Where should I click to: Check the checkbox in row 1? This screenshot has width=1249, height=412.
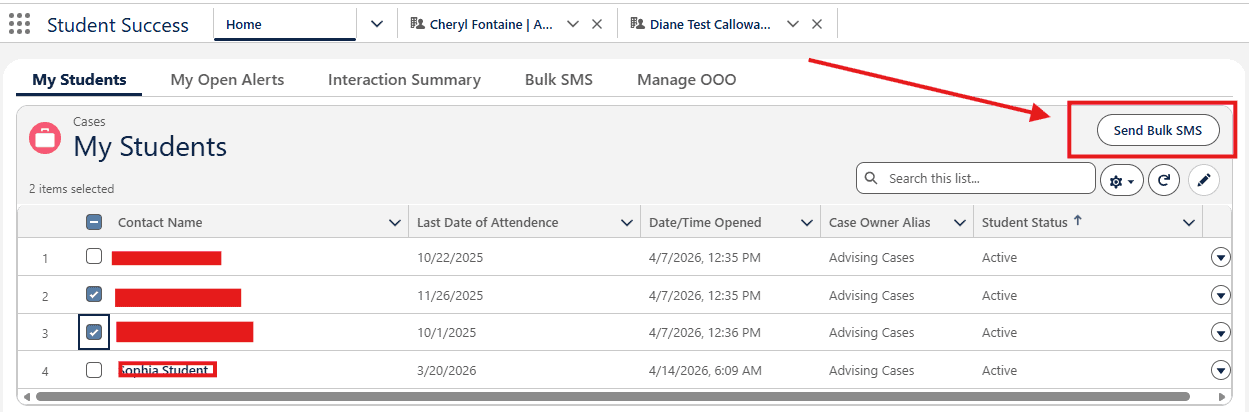(94, 256)
